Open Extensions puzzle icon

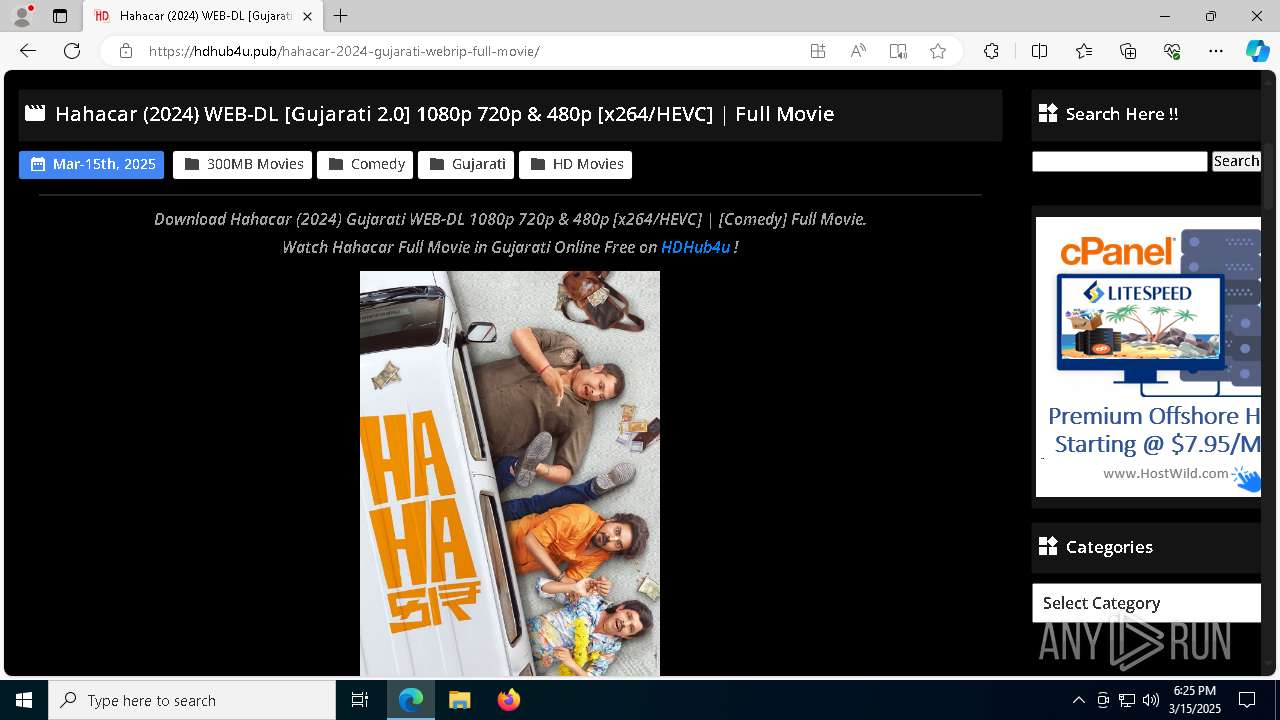click(x=991, y=51)
